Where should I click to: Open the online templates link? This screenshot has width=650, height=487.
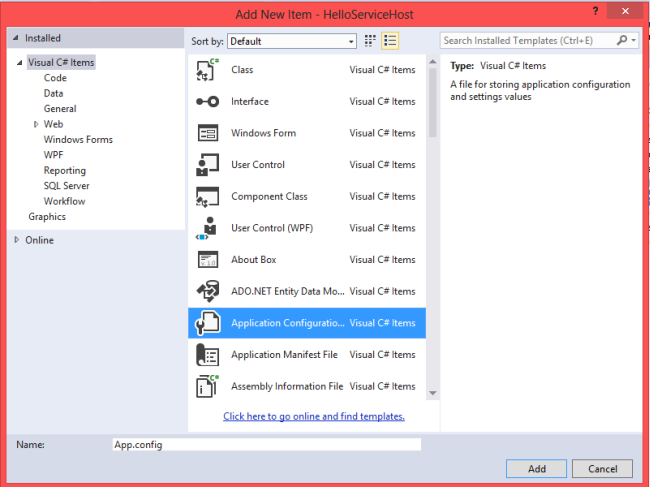tap(314, 416)
